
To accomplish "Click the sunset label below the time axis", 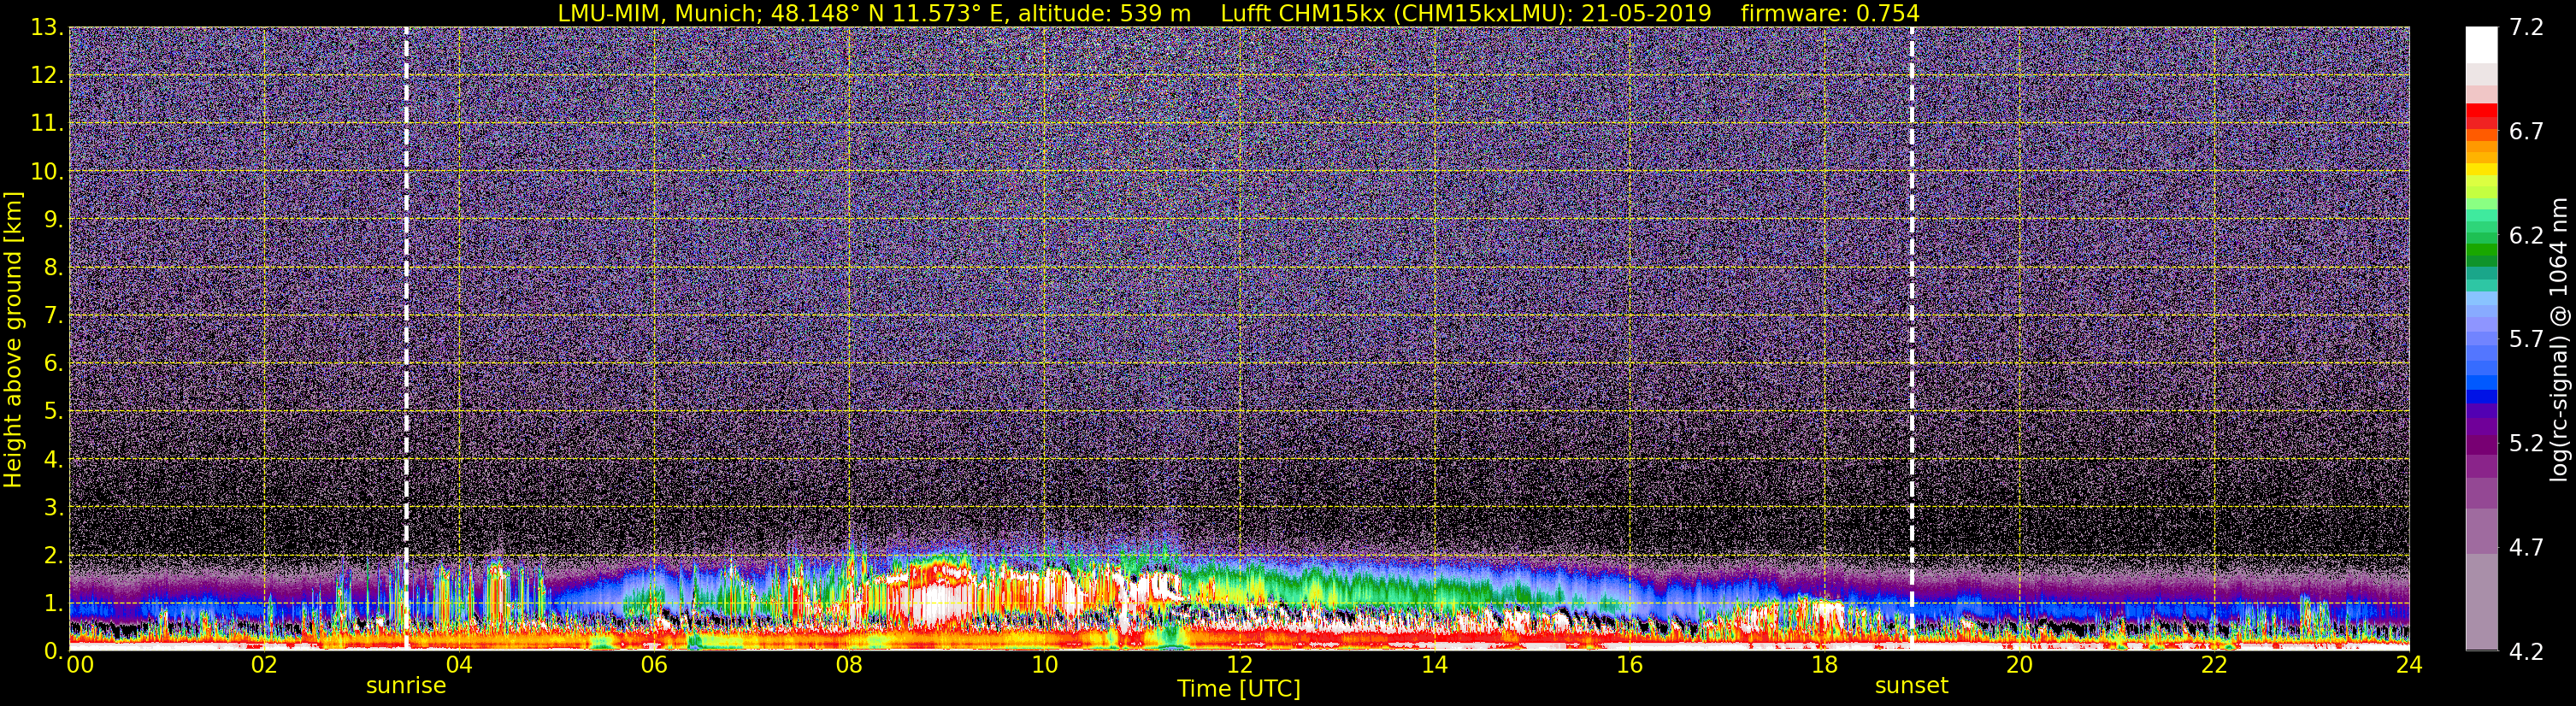I will (x=1912, y=686).
